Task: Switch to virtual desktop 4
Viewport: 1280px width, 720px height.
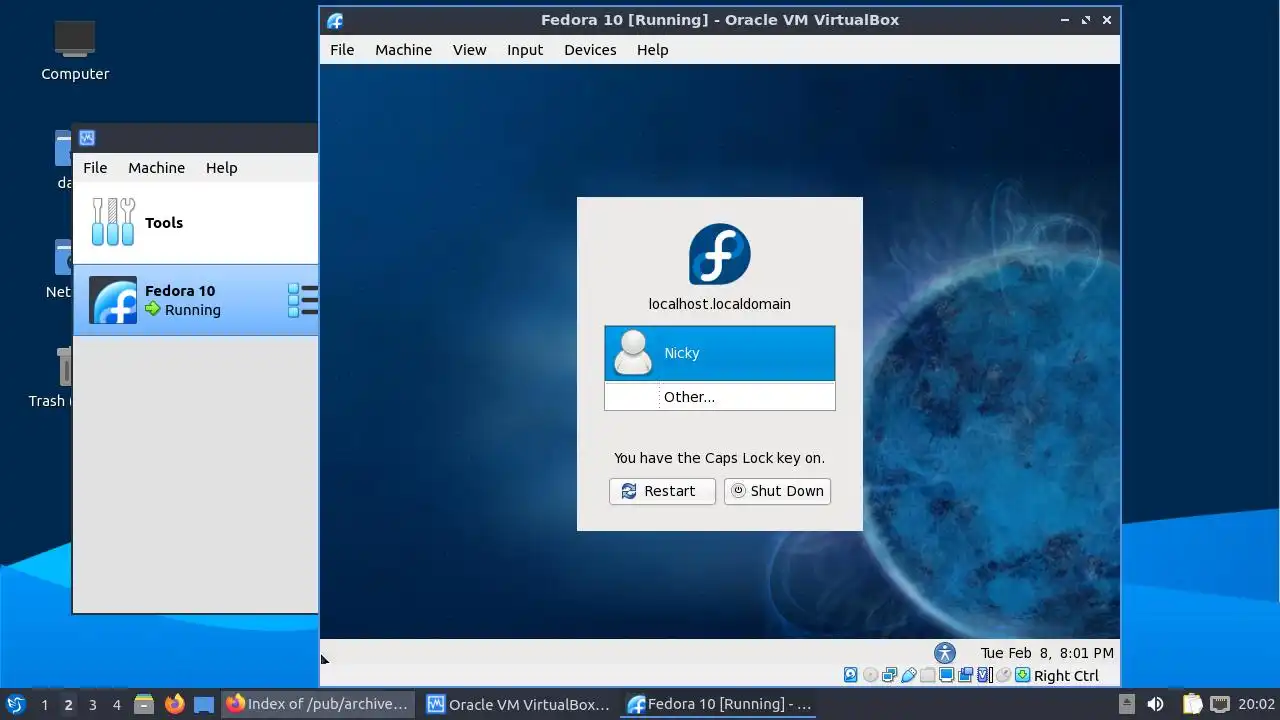Action: point(116,705)
